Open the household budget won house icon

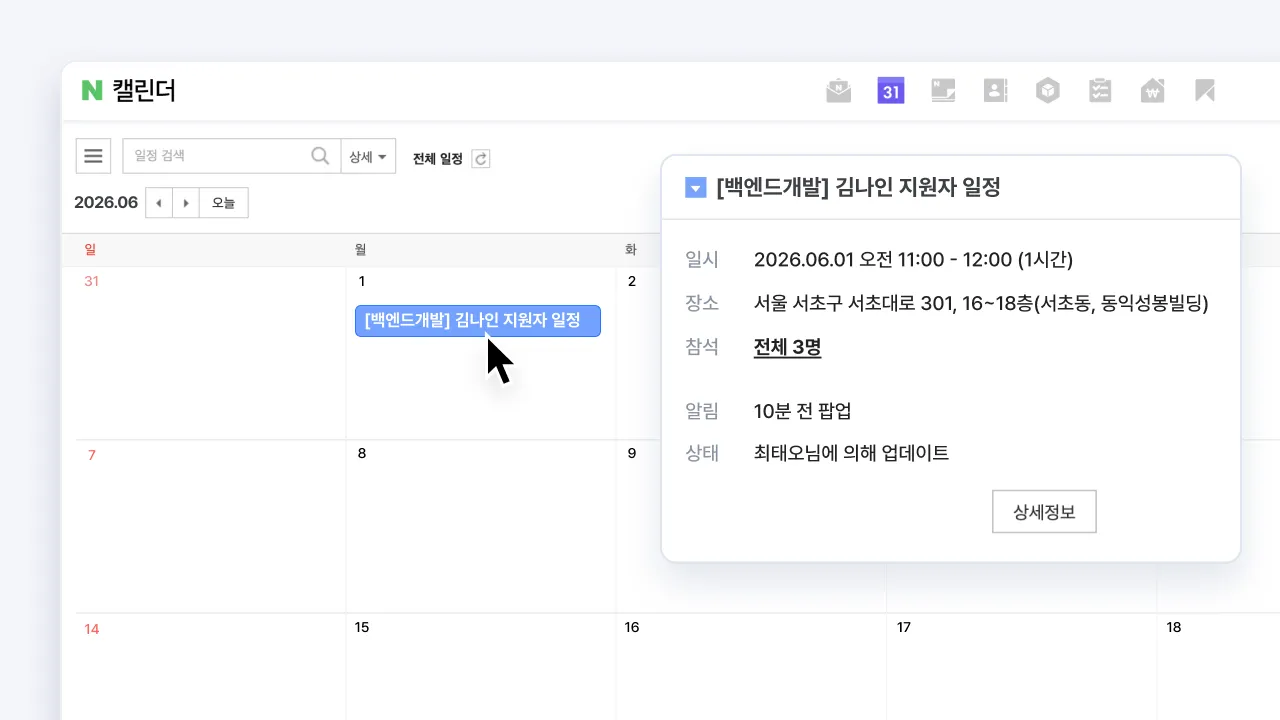pos(1152,91)
